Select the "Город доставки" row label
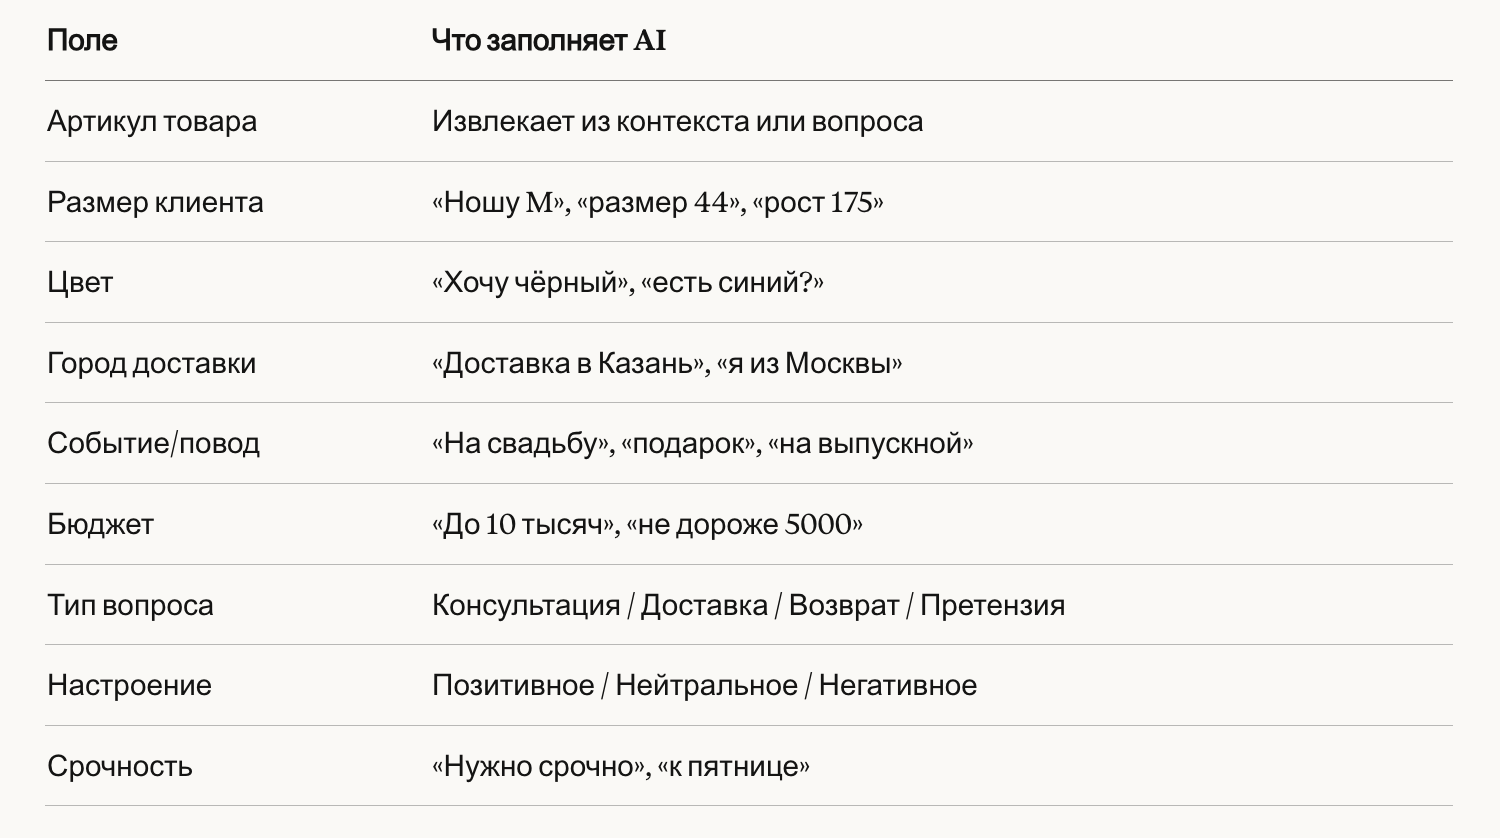The width and height of the screenshot is (1500, 838). click(x=151, y=364)
